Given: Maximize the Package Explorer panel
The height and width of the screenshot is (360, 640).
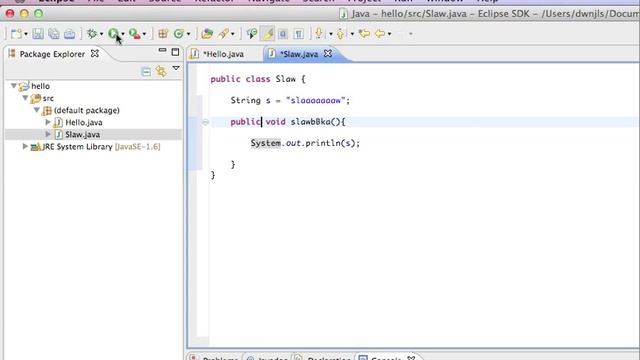Looking at the screenshot, I should pyautogui.click(x=175, y=52).
